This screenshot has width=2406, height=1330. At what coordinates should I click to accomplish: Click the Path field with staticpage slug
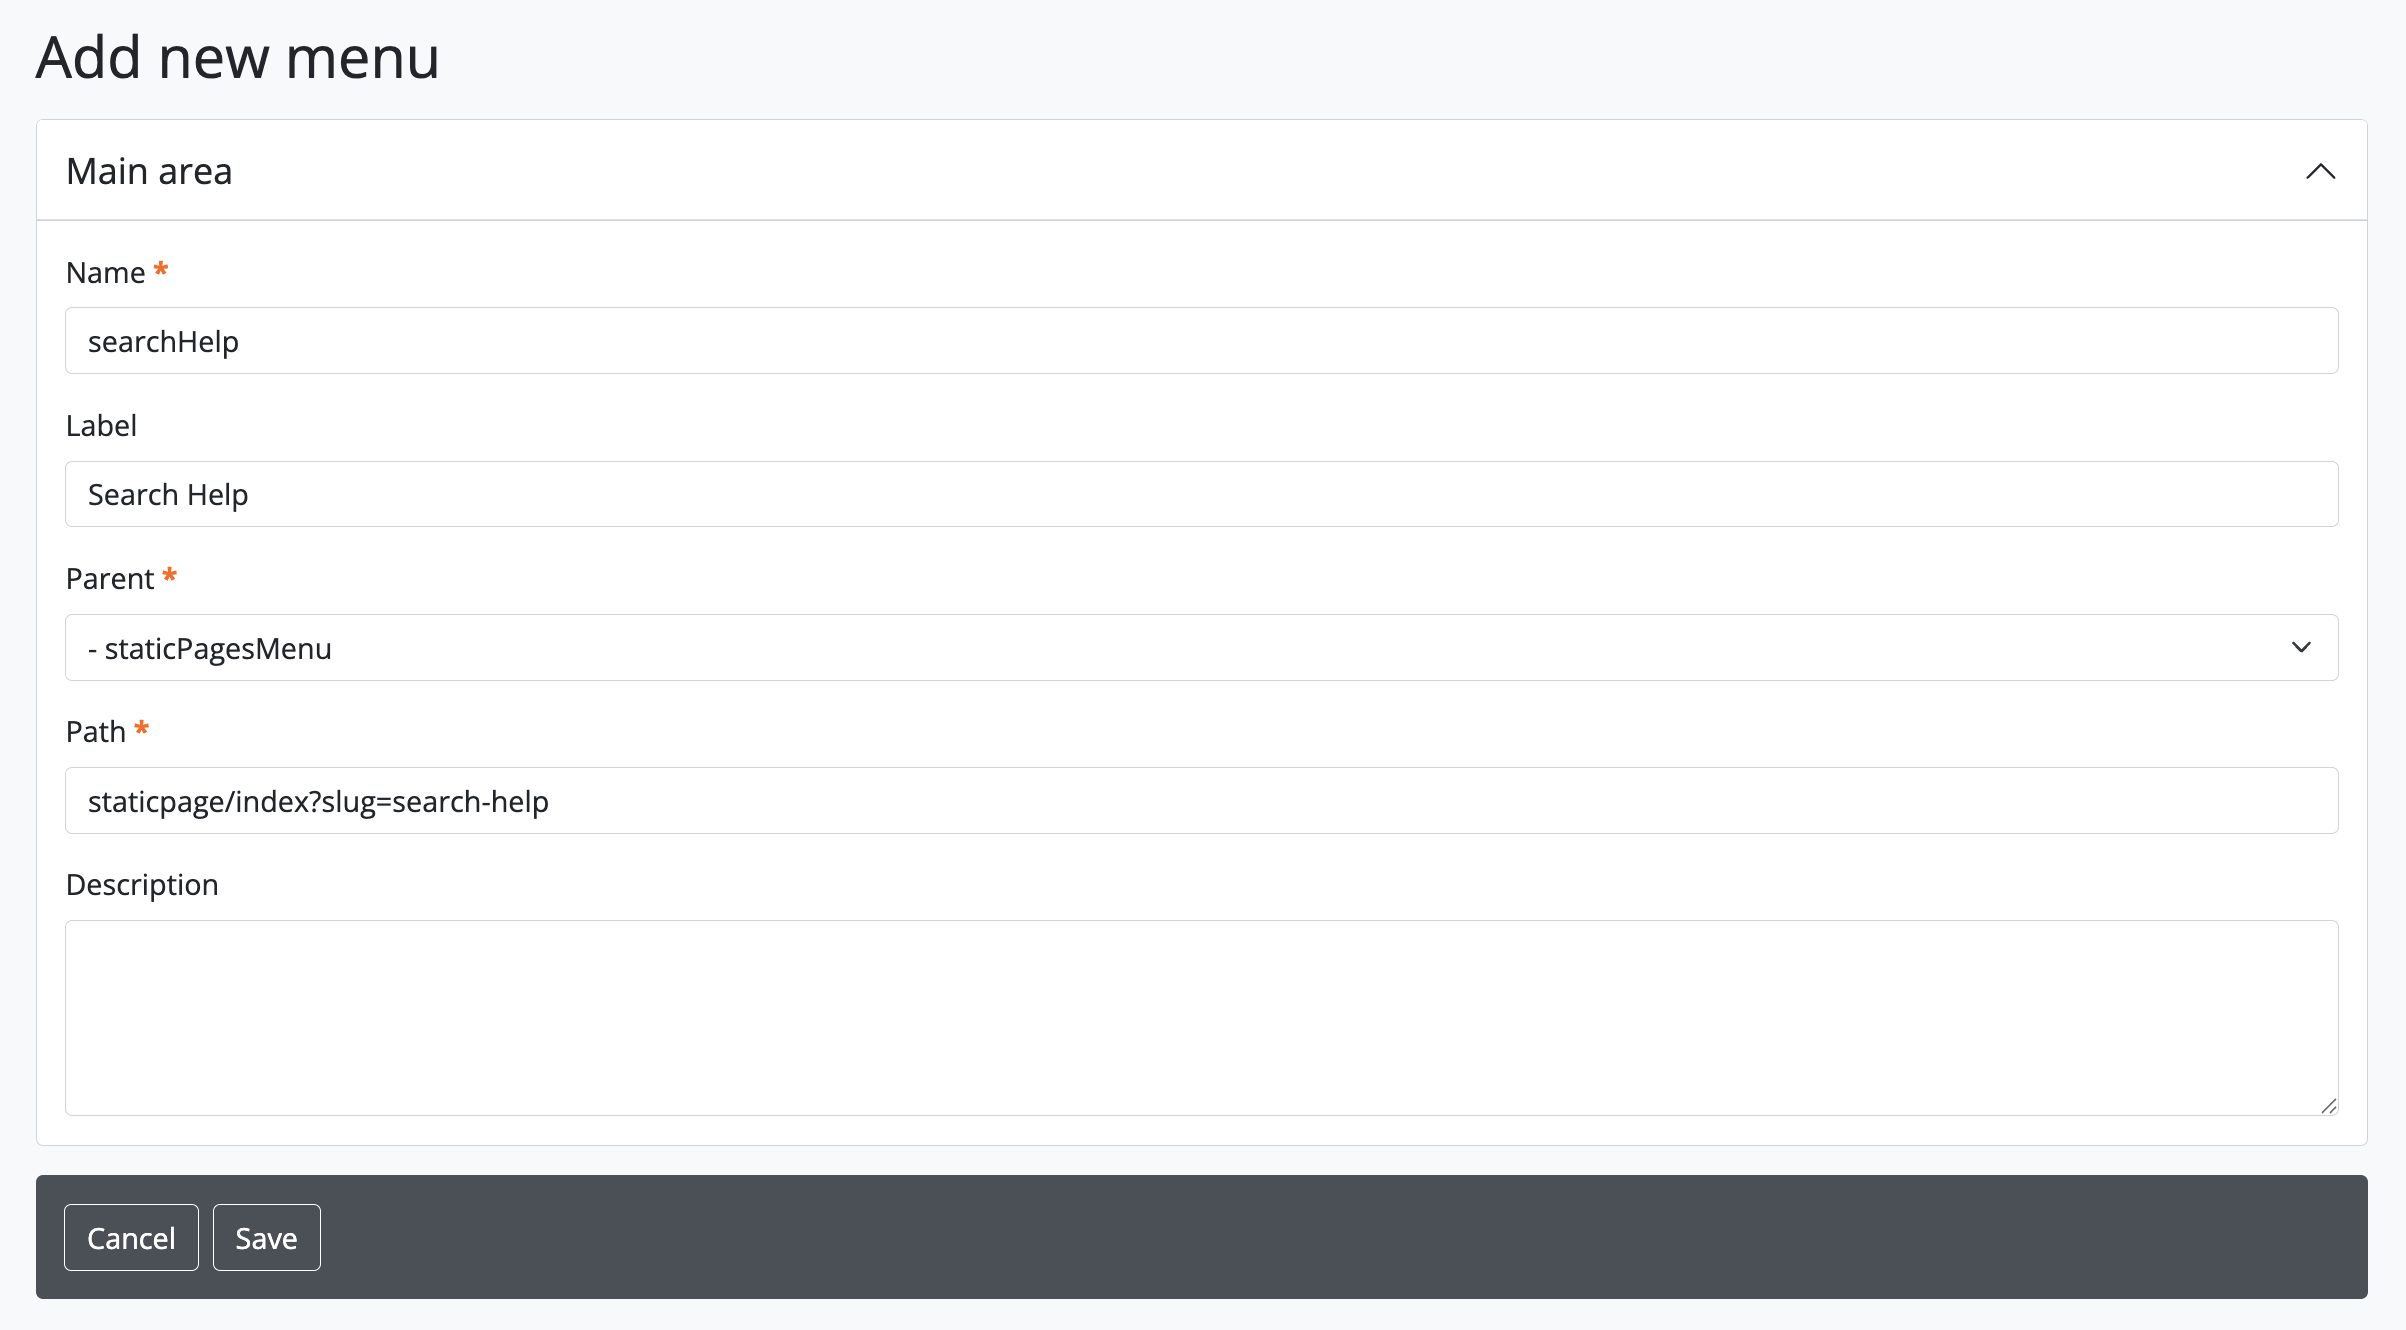pos(1201,801)
